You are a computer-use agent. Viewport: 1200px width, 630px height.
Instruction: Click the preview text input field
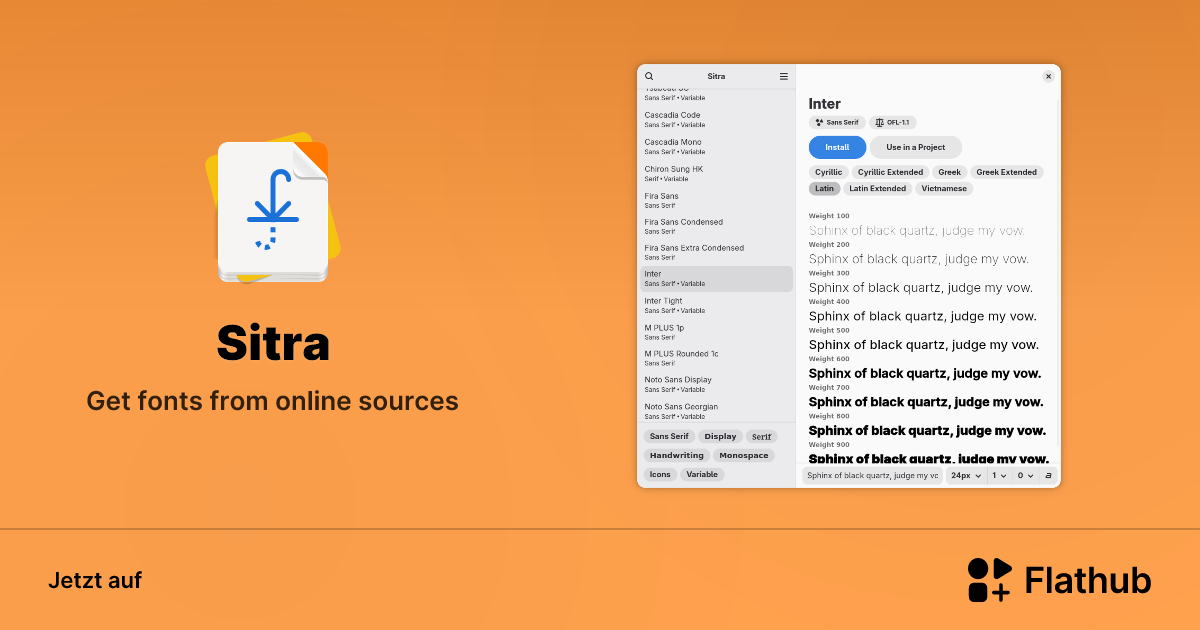tap(872, 475)
